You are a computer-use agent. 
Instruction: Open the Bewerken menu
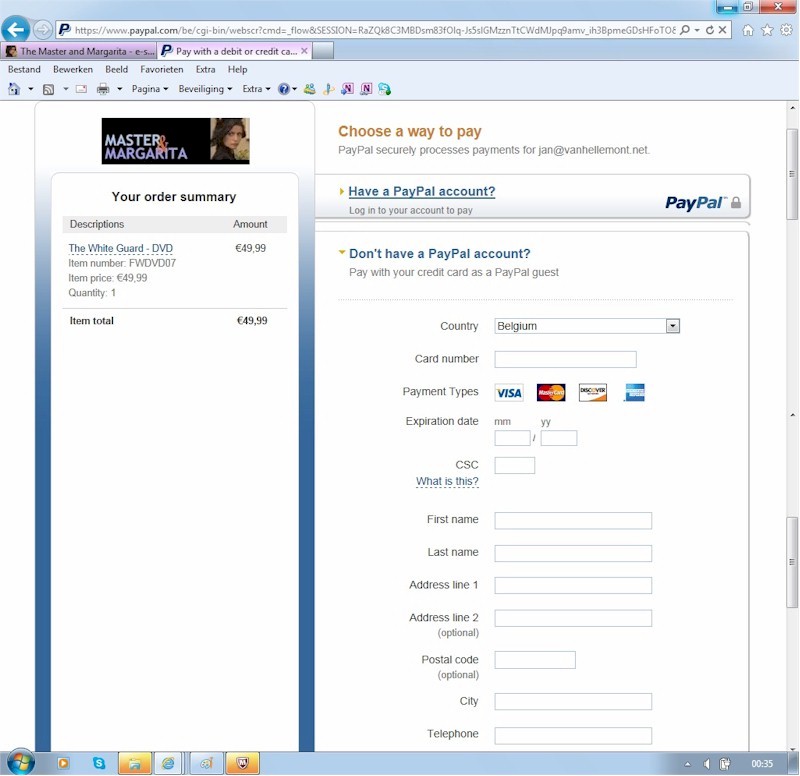click(73, 69)
